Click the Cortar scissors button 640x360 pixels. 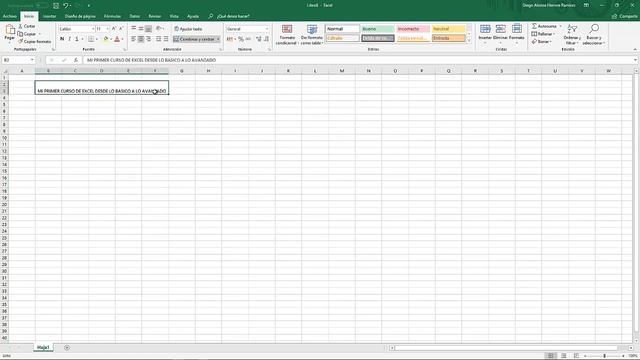coord(27,26)
